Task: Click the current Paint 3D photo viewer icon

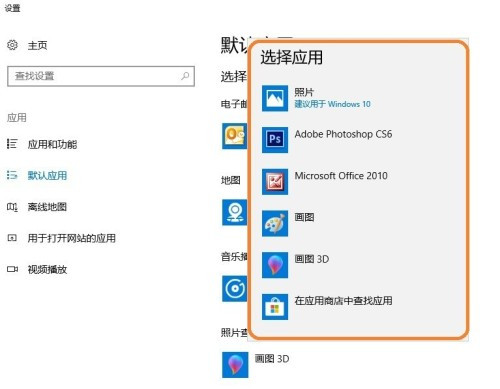Action: (235, 365)
